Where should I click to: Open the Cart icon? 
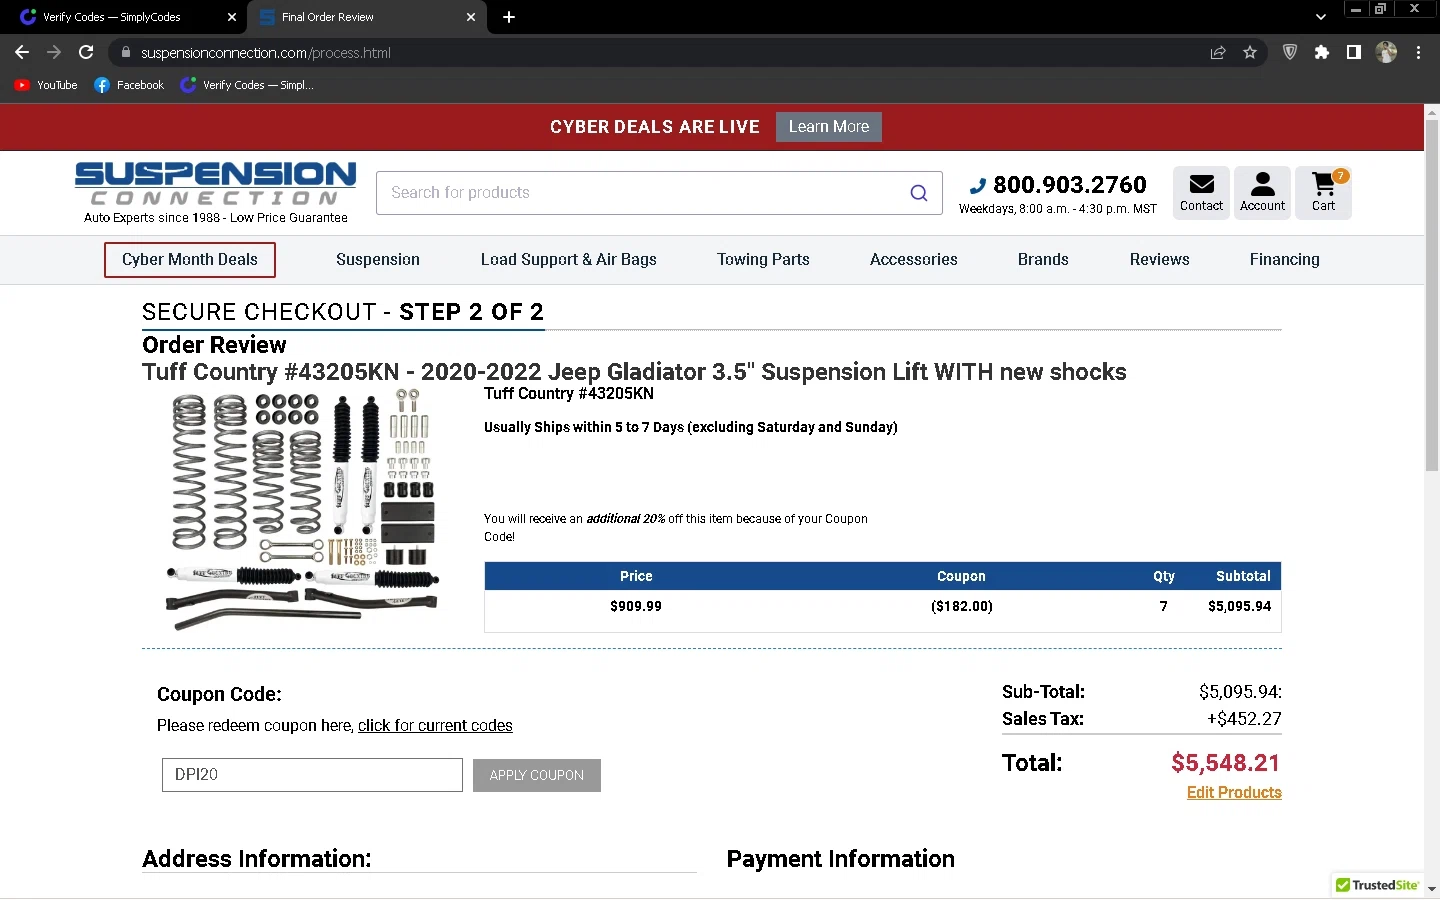tap(1324, 192)
